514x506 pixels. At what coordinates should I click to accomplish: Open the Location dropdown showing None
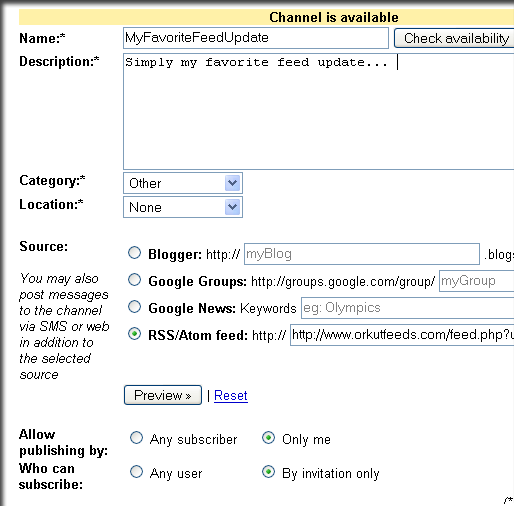pyautogui.click(x=183, y=207)
